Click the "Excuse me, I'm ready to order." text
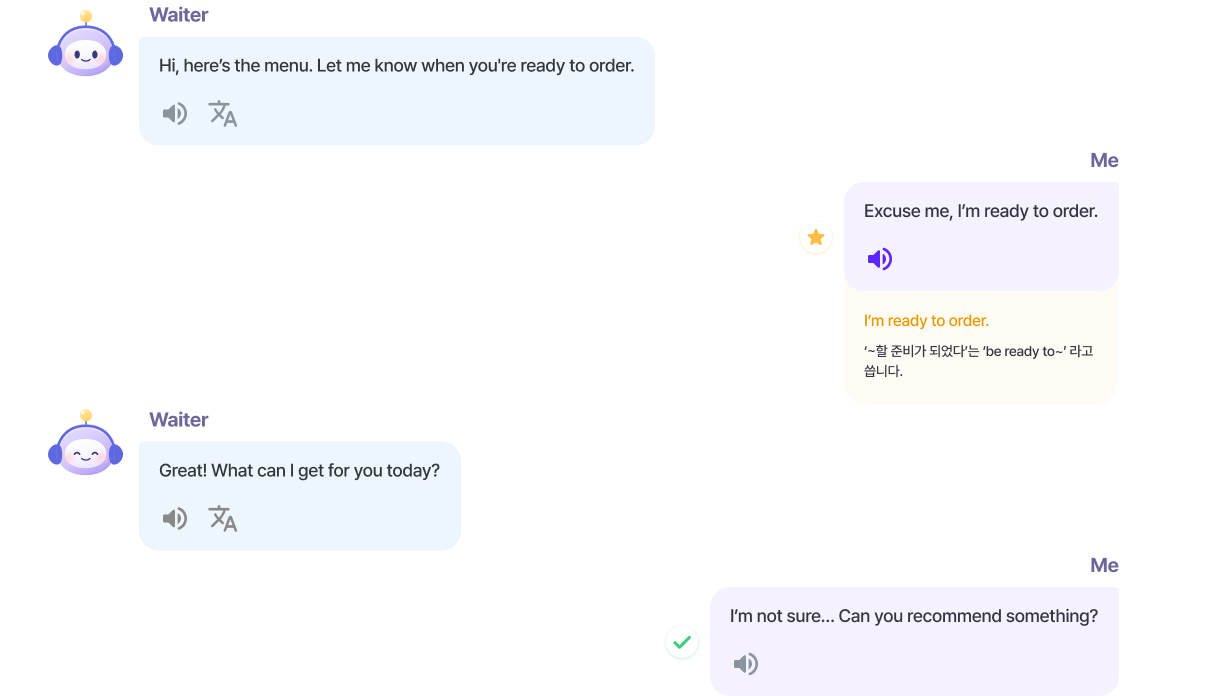 click(981, 212)
